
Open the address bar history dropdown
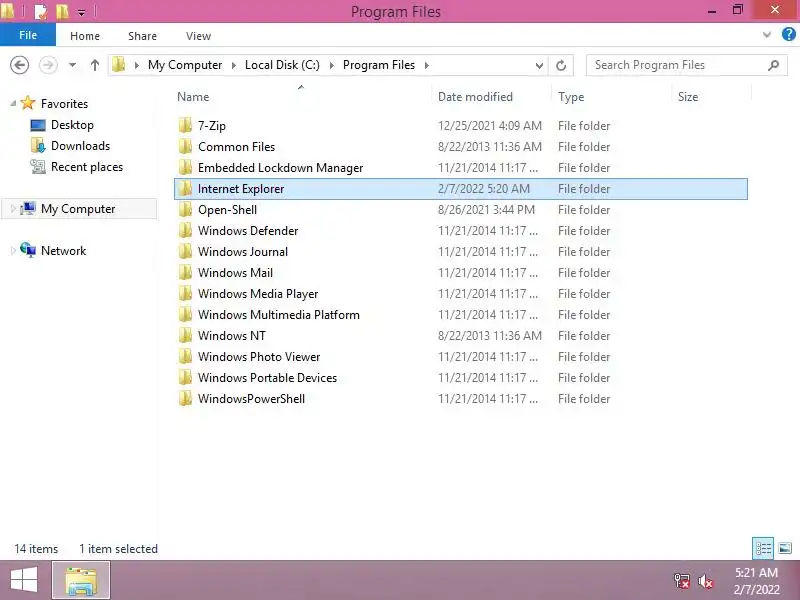point(539,65)
